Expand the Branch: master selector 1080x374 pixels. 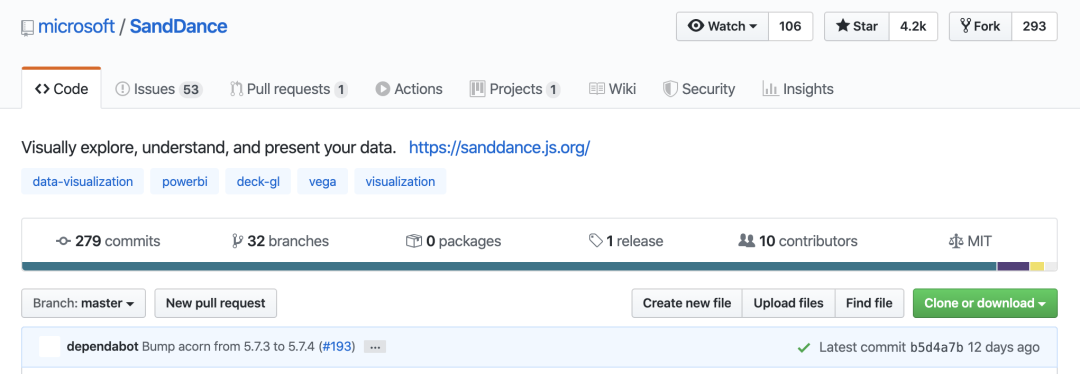(x=83, y=303)
